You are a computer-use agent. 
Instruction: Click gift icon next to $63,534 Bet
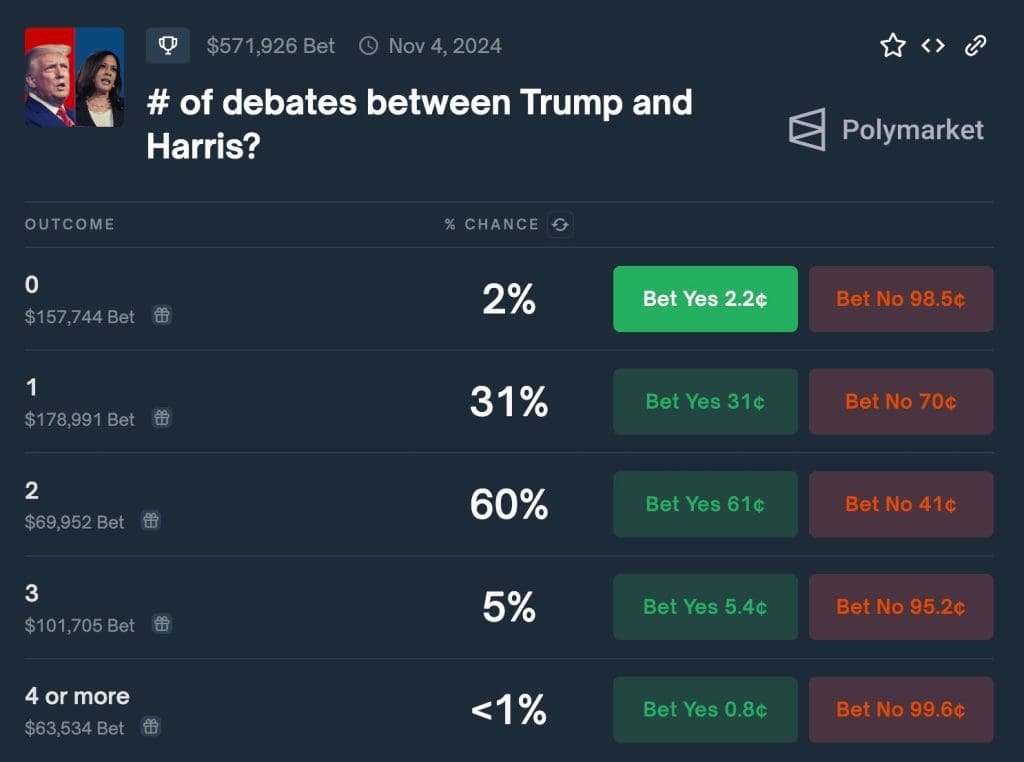coord(151,727)
